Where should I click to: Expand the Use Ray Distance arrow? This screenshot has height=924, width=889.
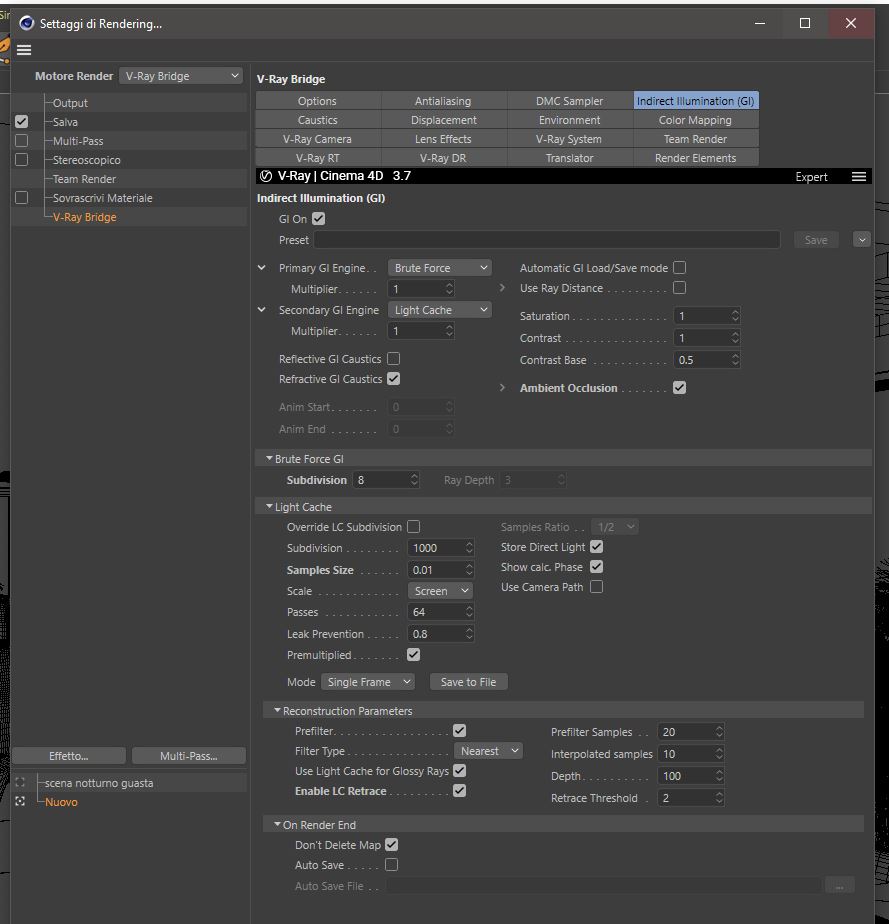pos(503,288)
